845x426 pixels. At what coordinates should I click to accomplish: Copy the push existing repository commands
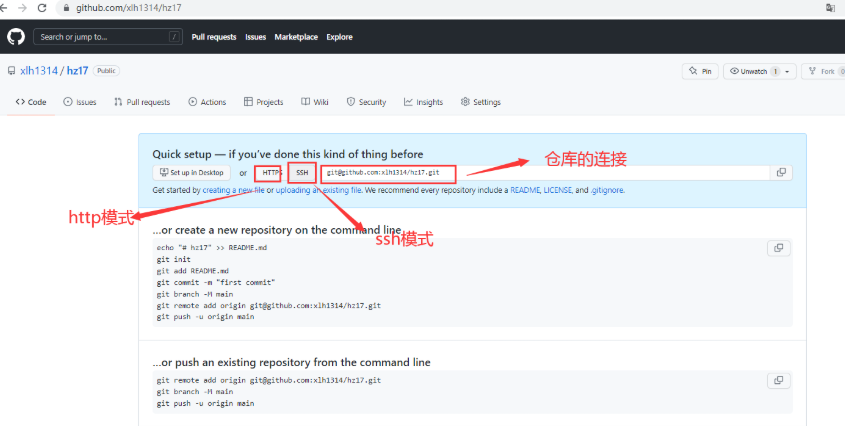(779, 381)
